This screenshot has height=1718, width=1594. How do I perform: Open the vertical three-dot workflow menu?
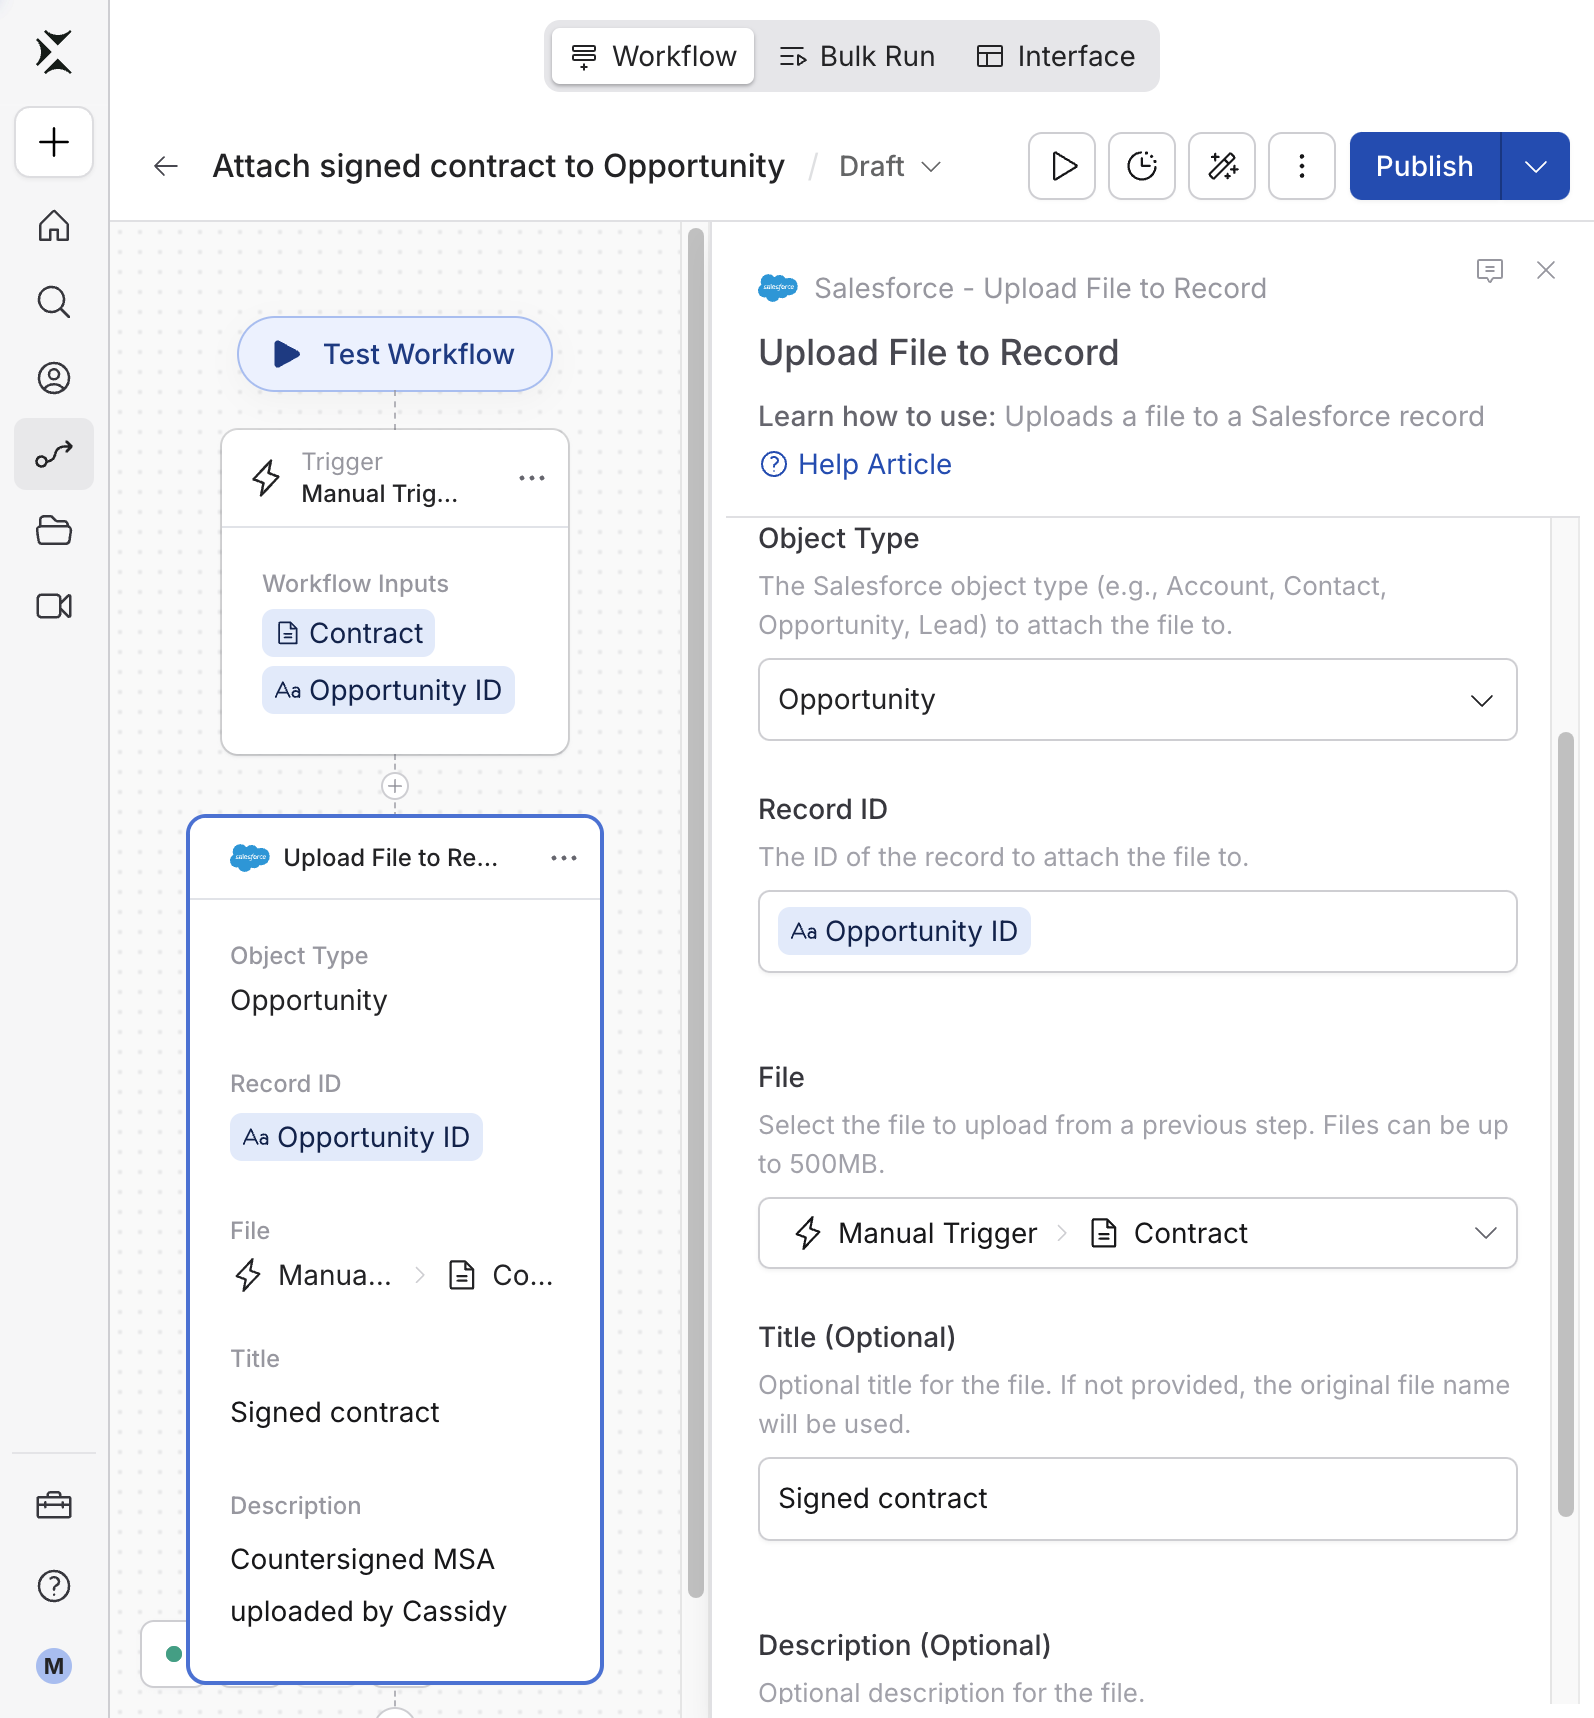1302,166
